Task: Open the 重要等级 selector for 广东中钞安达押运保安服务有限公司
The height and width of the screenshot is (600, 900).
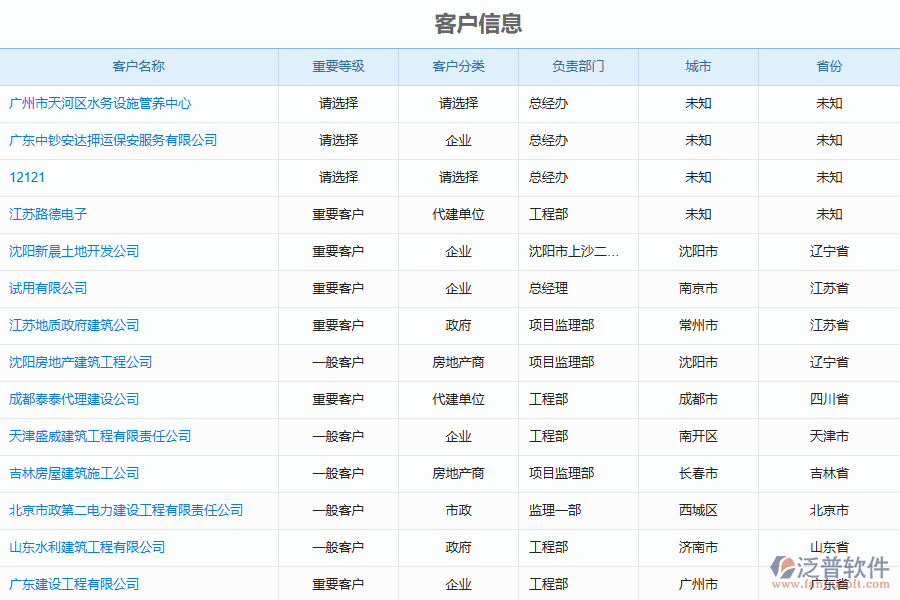Action: point(338,140)
